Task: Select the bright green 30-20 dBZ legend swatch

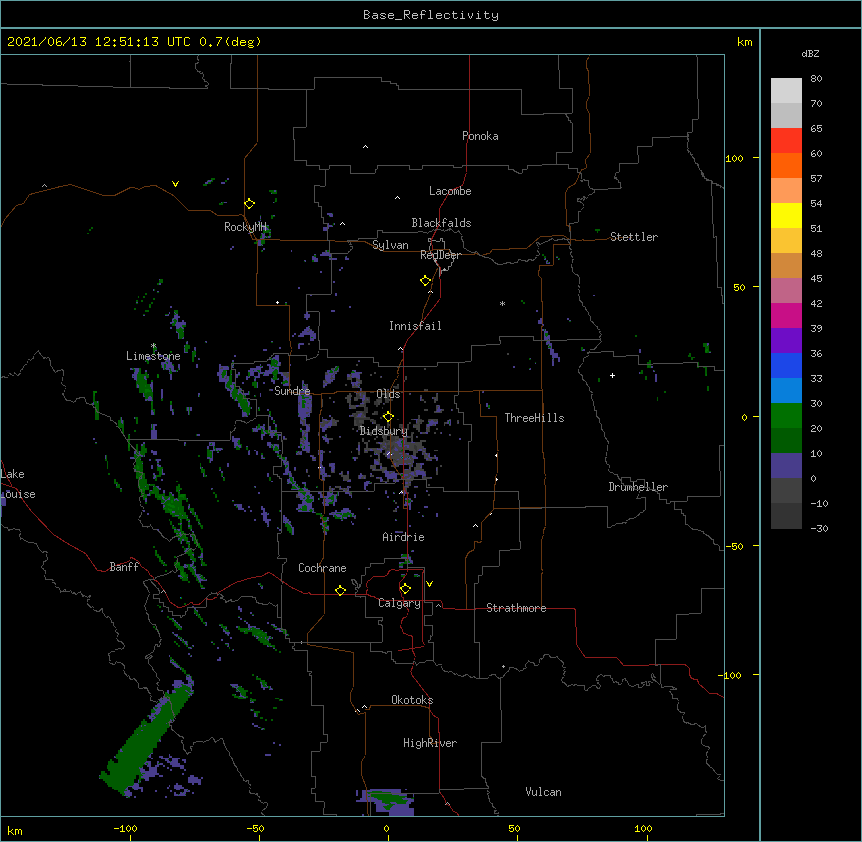Action: [x=786, y=416]
